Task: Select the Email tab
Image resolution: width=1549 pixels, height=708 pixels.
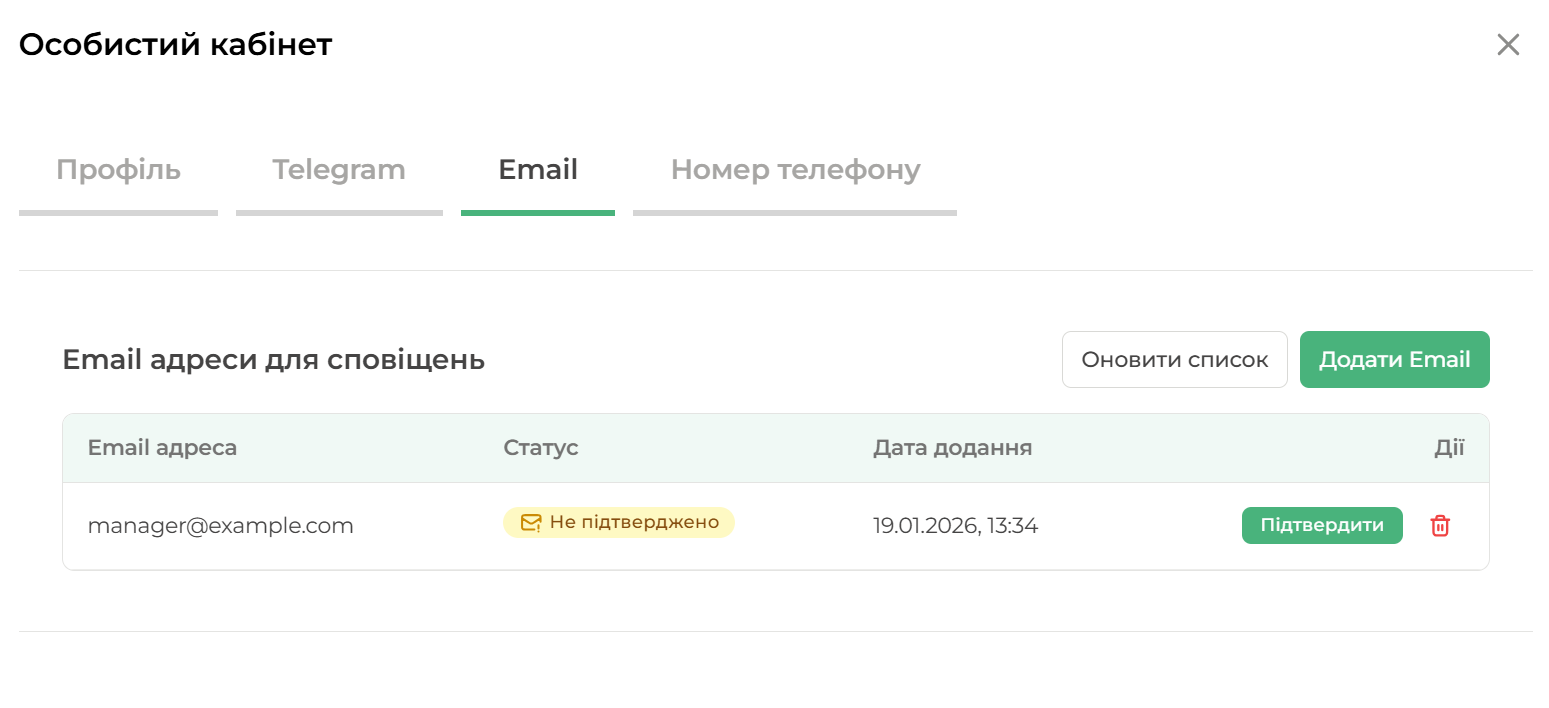Action: (538, 170)
